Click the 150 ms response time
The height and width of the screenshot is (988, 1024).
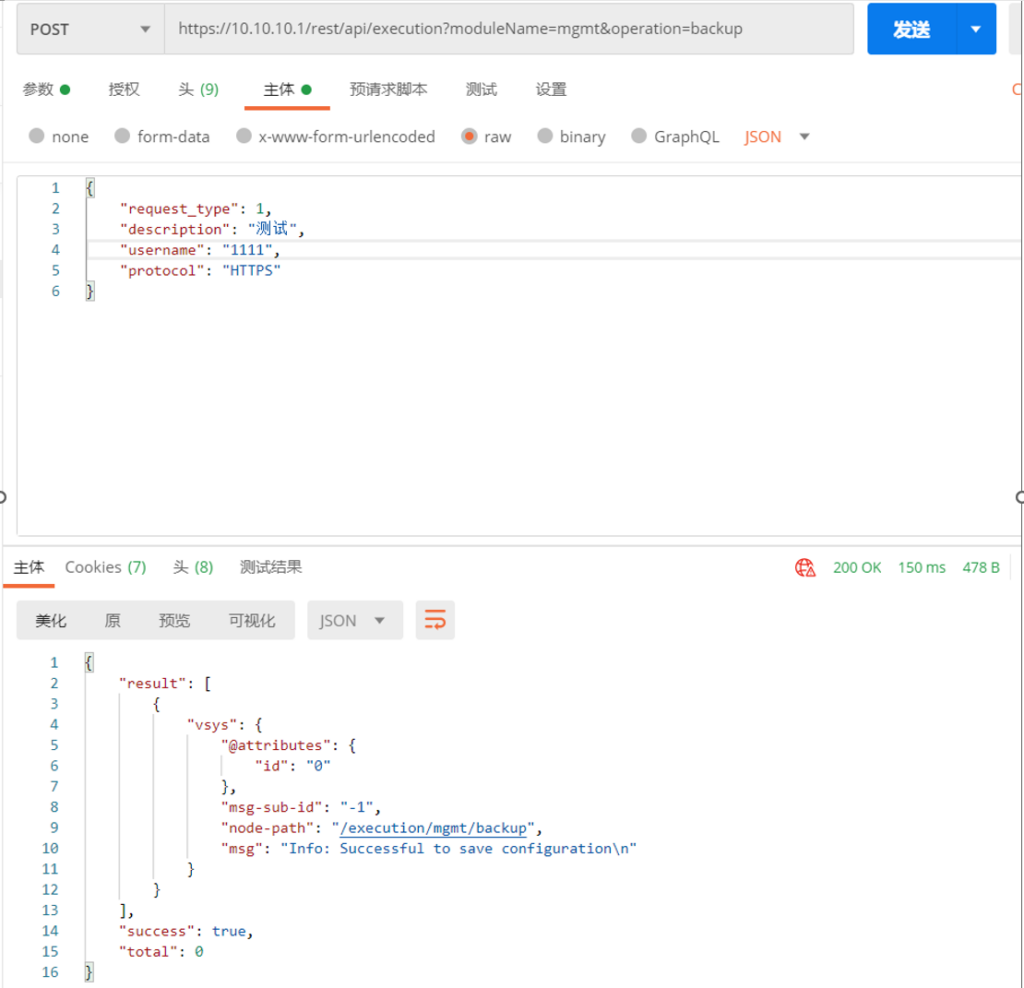point(921,567)
